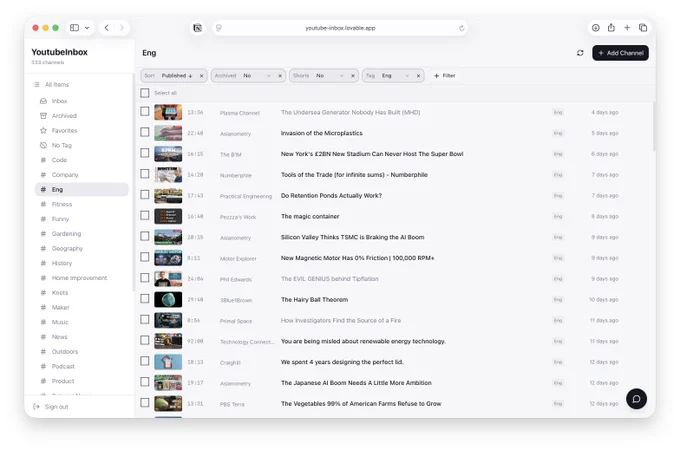Click thumbnail of Plasma Channel Undersea Generator video
This screenshot has width=680, height=450.
[x=168, y=112]
